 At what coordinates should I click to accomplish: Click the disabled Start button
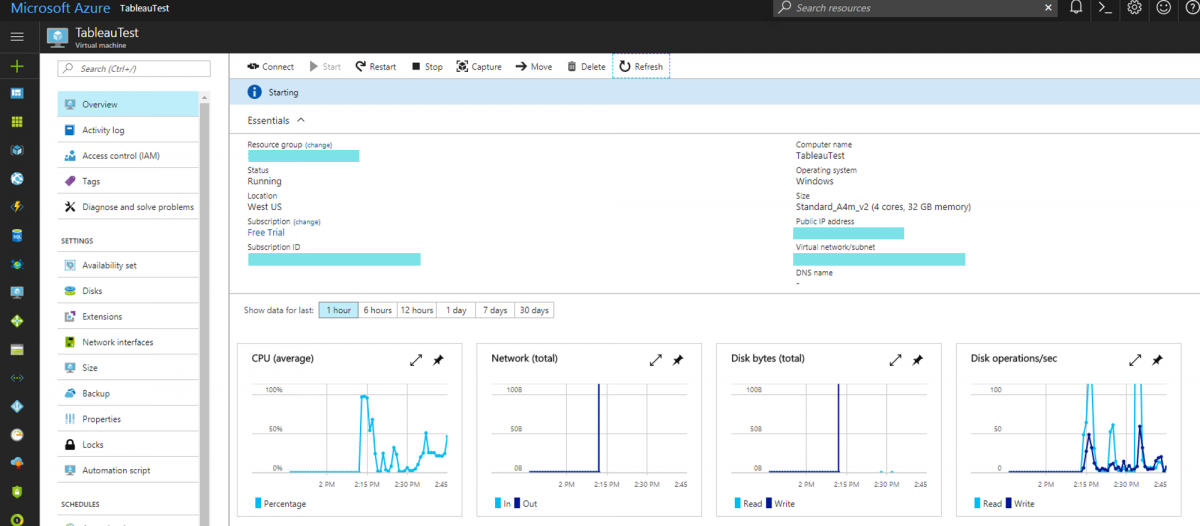(x=324, y=67)
